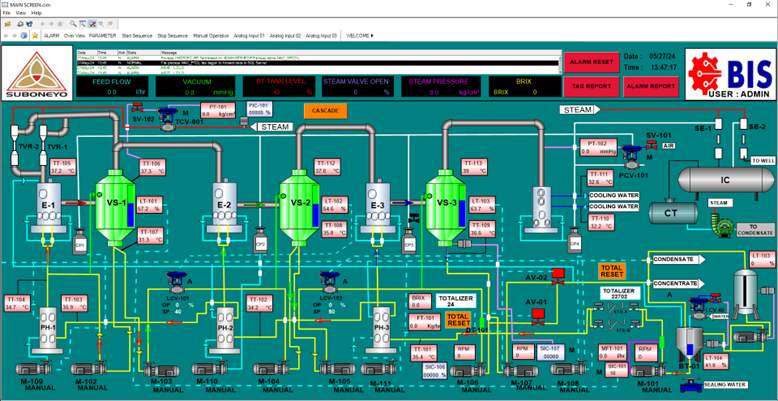Click the PIC-101 value field

click(x=259, y=112)
